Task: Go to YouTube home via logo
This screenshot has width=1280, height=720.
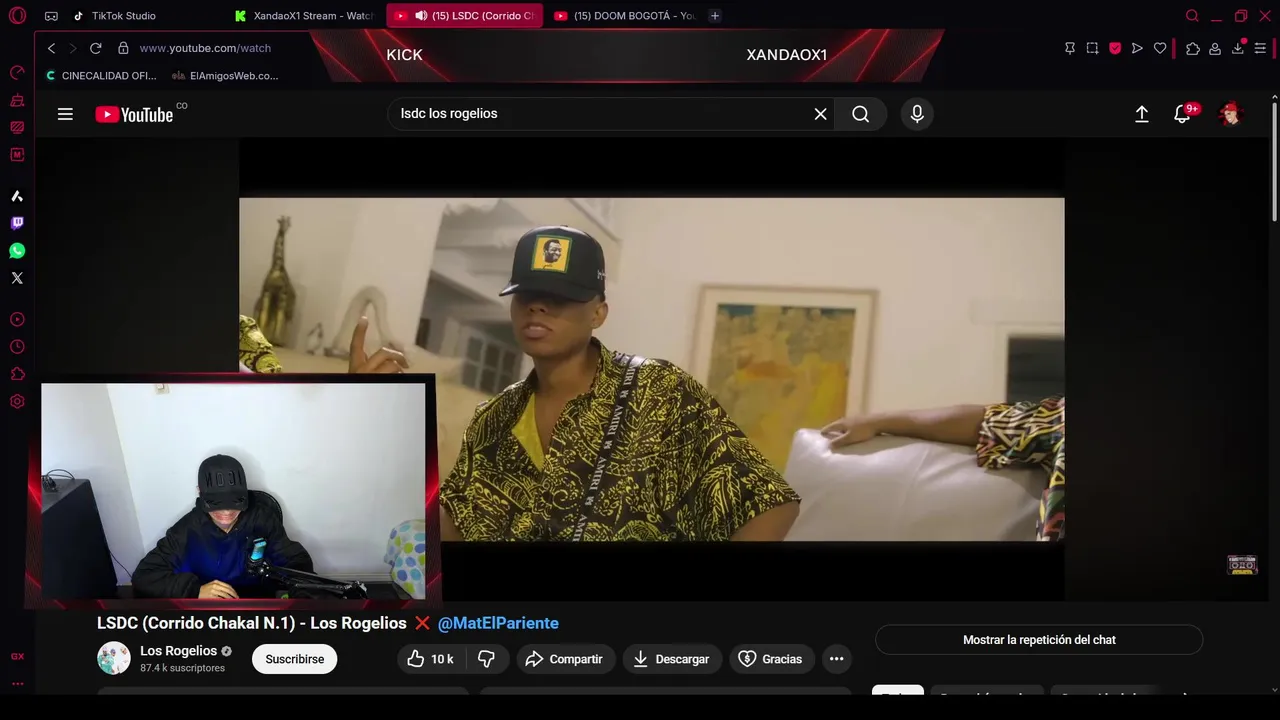Action: (135, 114)
